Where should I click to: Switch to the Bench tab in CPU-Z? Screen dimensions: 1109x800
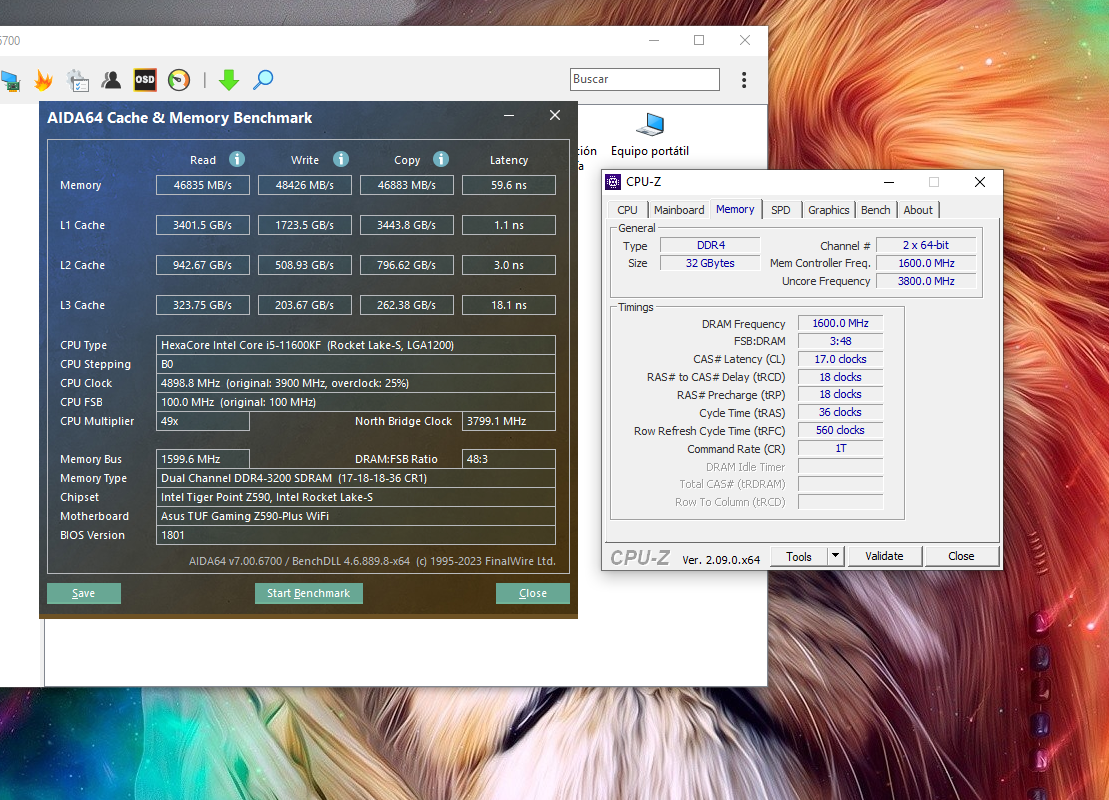[x=876, y=210]
